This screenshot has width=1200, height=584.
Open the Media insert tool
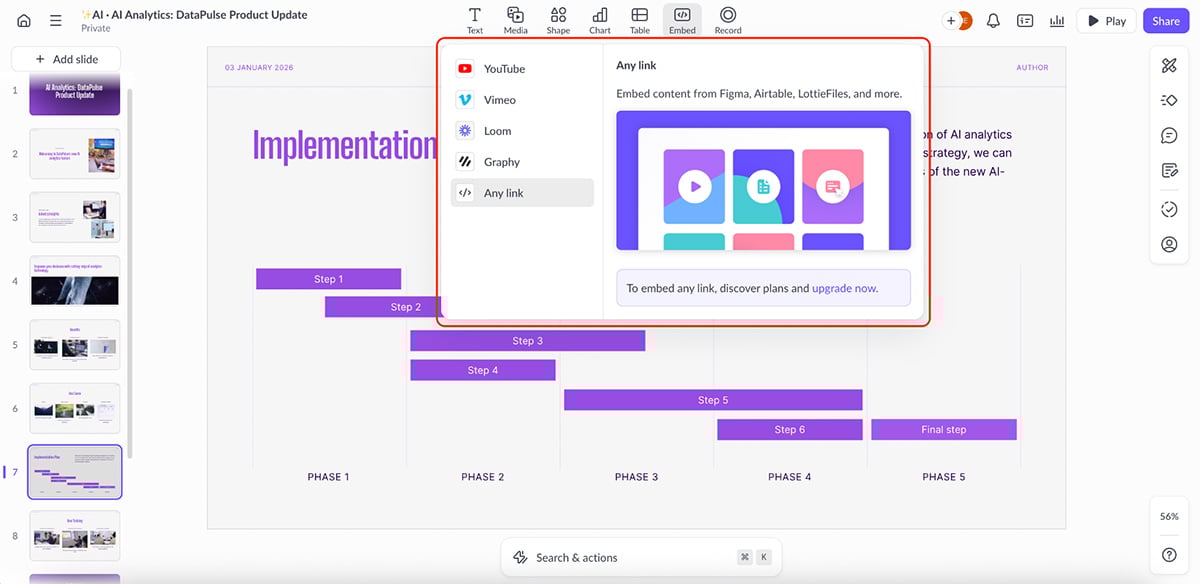coord(515,18)
